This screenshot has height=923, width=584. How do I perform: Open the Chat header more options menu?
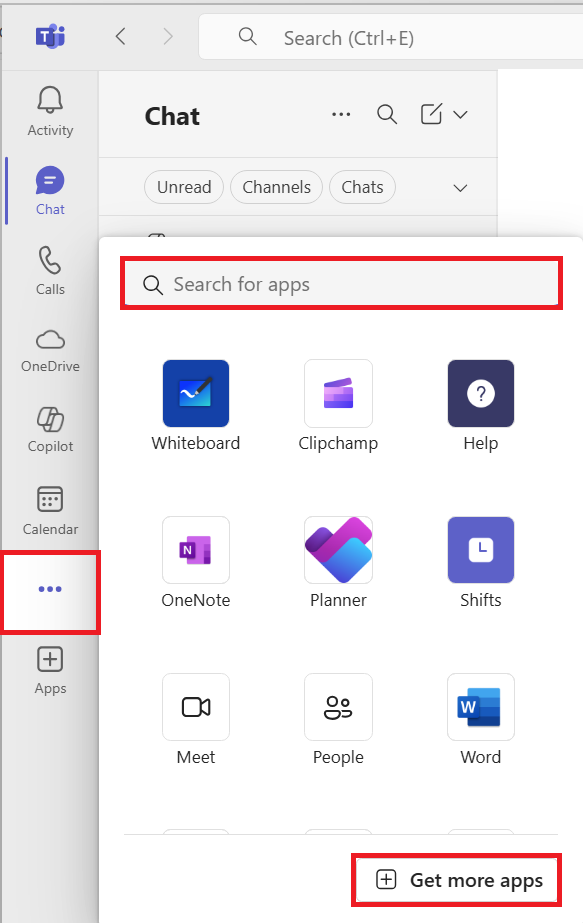click(341, 115)
